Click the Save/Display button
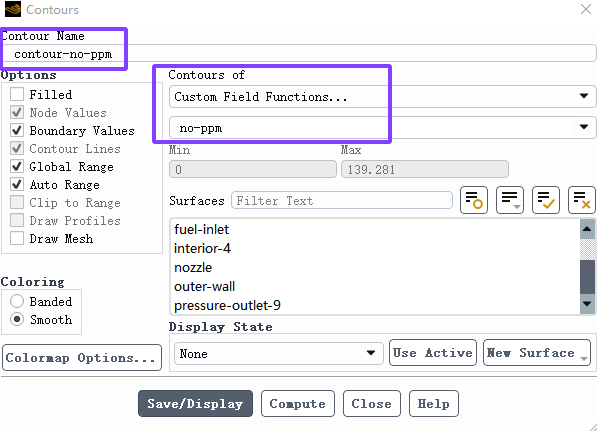597x431 pixels. [x=195, y=404]
